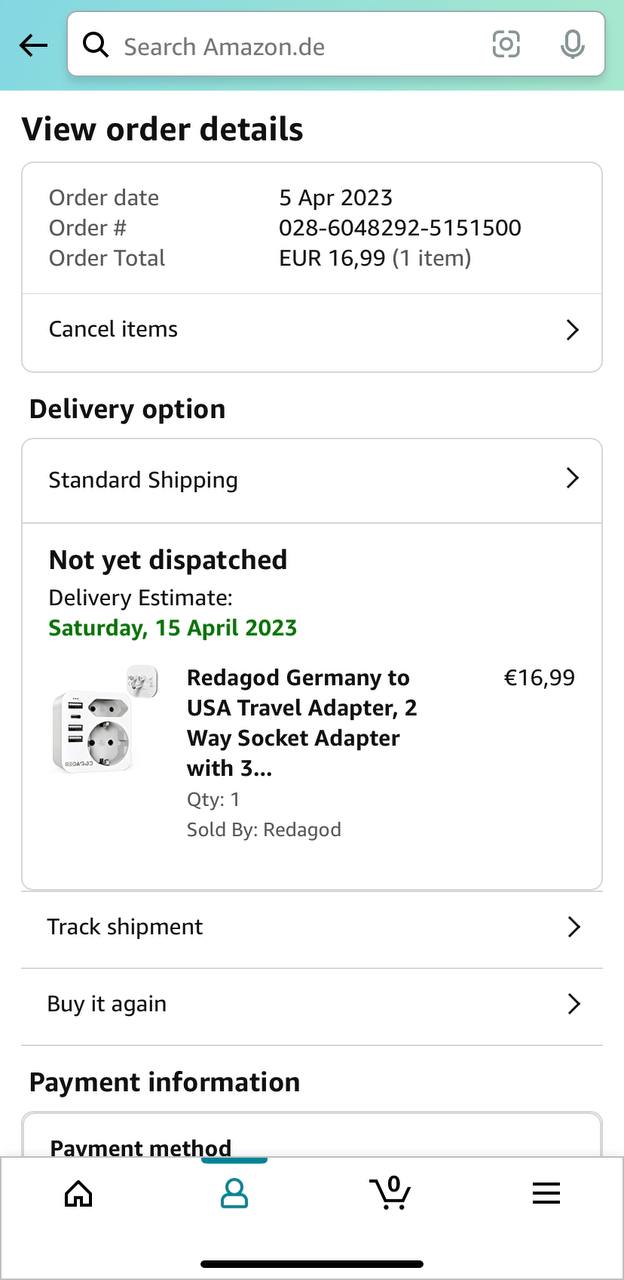Tap the microphone voice search icon

572,45
